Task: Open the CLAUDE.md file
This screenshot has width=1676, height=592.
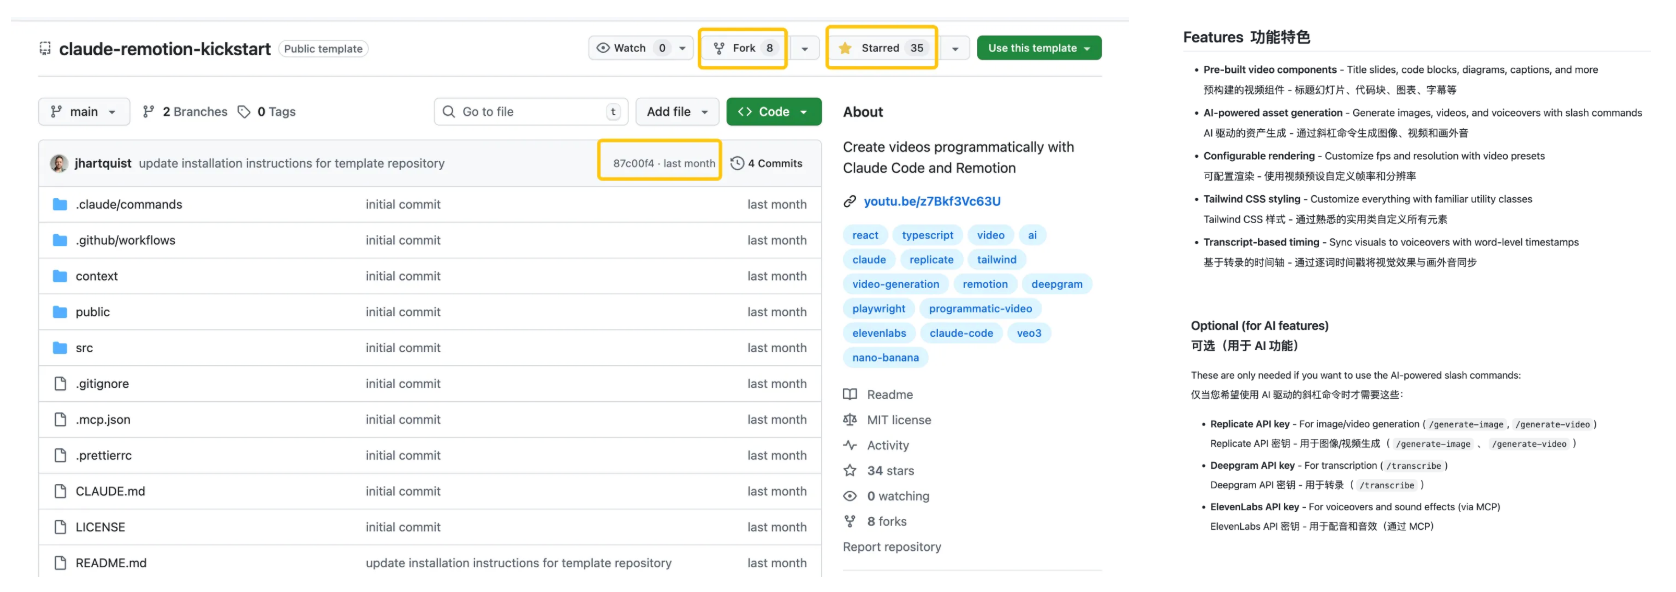Action: (x=110, y=491)
